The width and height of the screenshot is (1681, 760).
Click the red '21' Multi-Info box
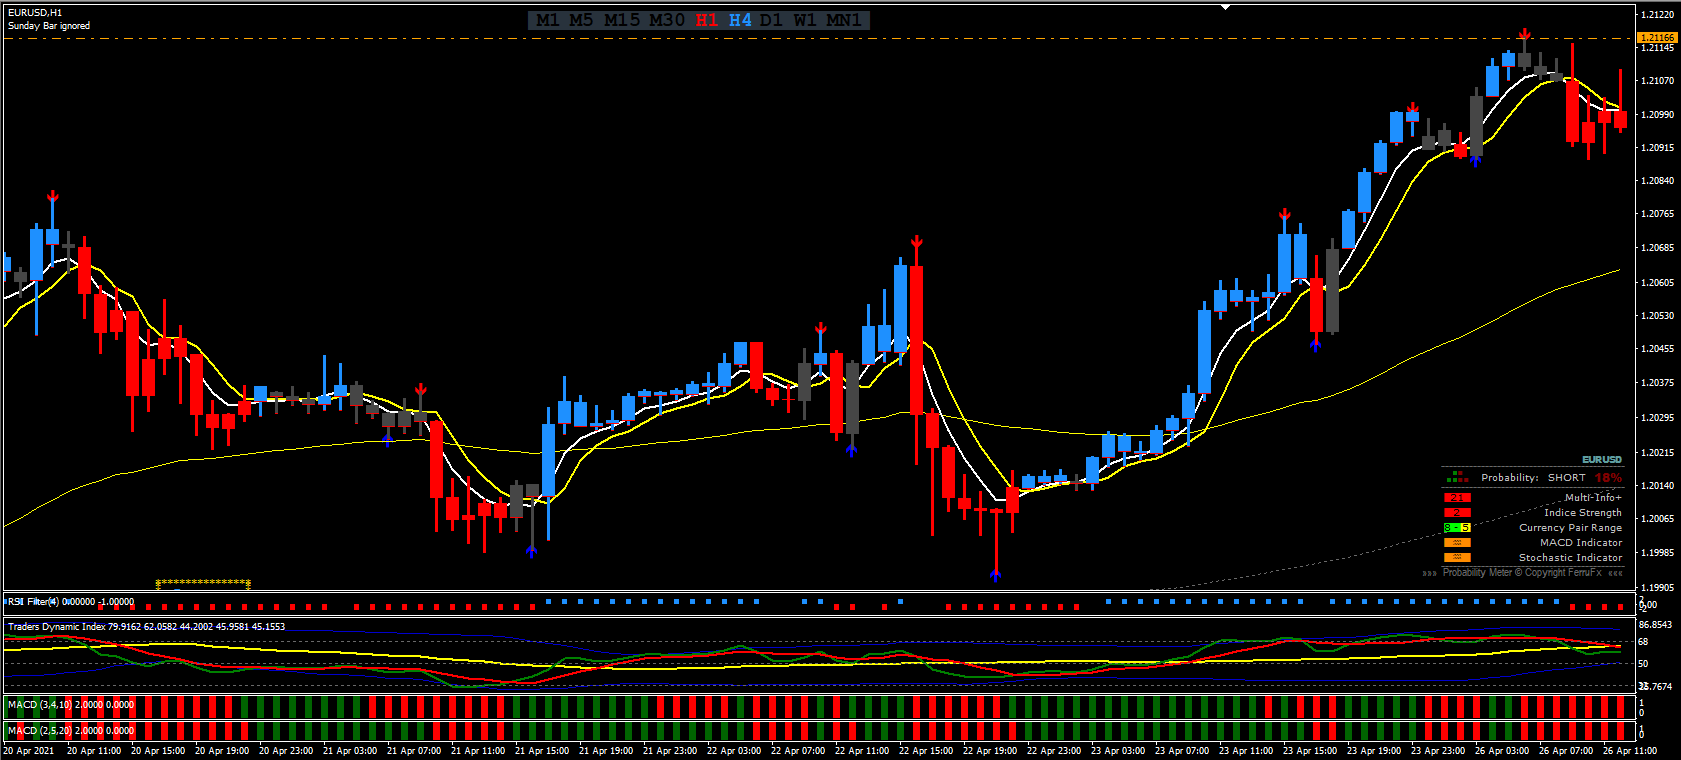1457,497
